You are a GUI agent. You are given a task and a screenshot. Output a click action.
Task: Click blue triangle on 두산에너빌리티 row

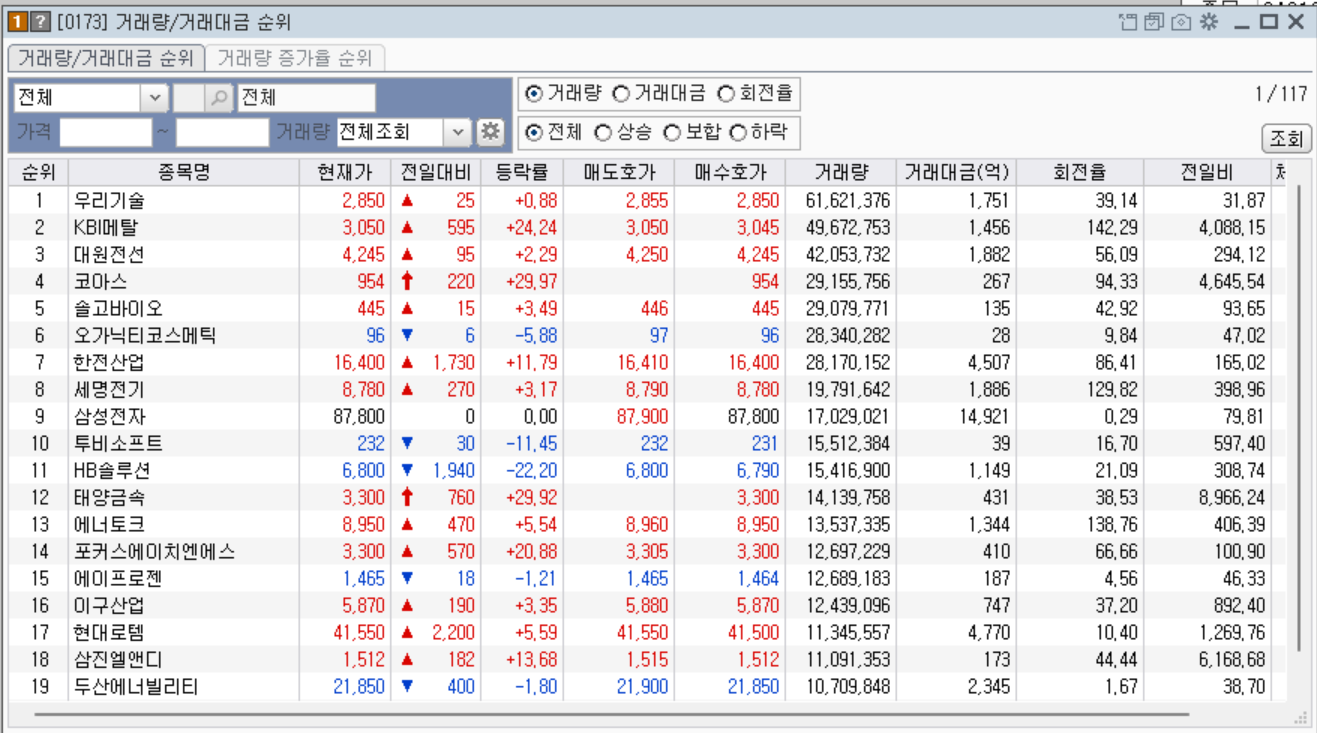(407, 687)
